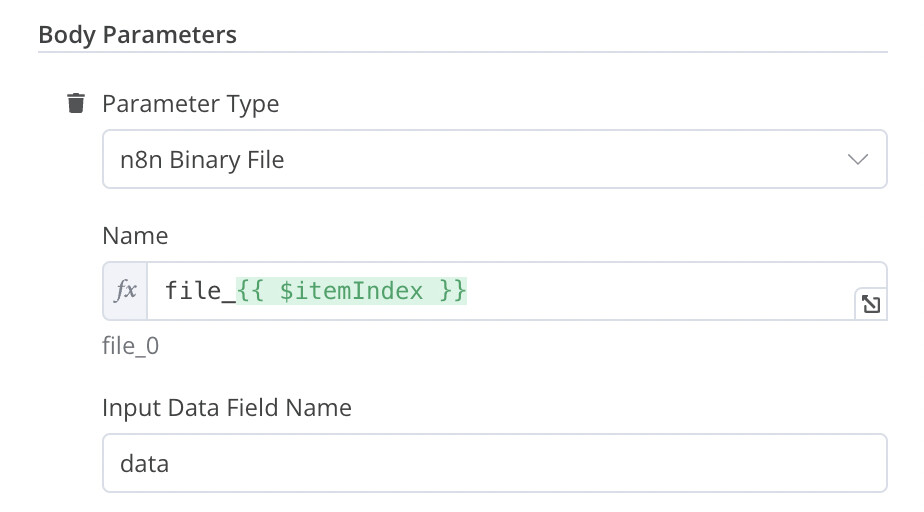Click into the "data" input field
The height and width of the screenshot is (512, 924).
[x=494, y=463]
